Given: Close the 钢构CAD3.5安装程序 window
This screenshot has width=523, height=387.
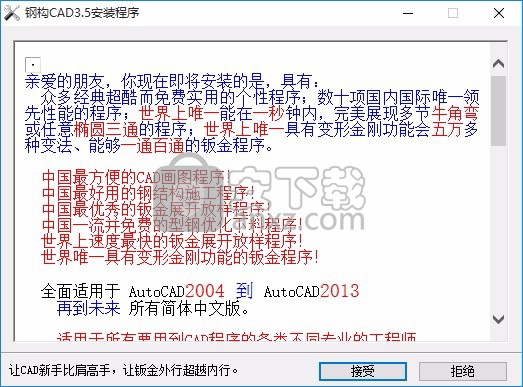Looking at the screenshot, I should [499, 13].
